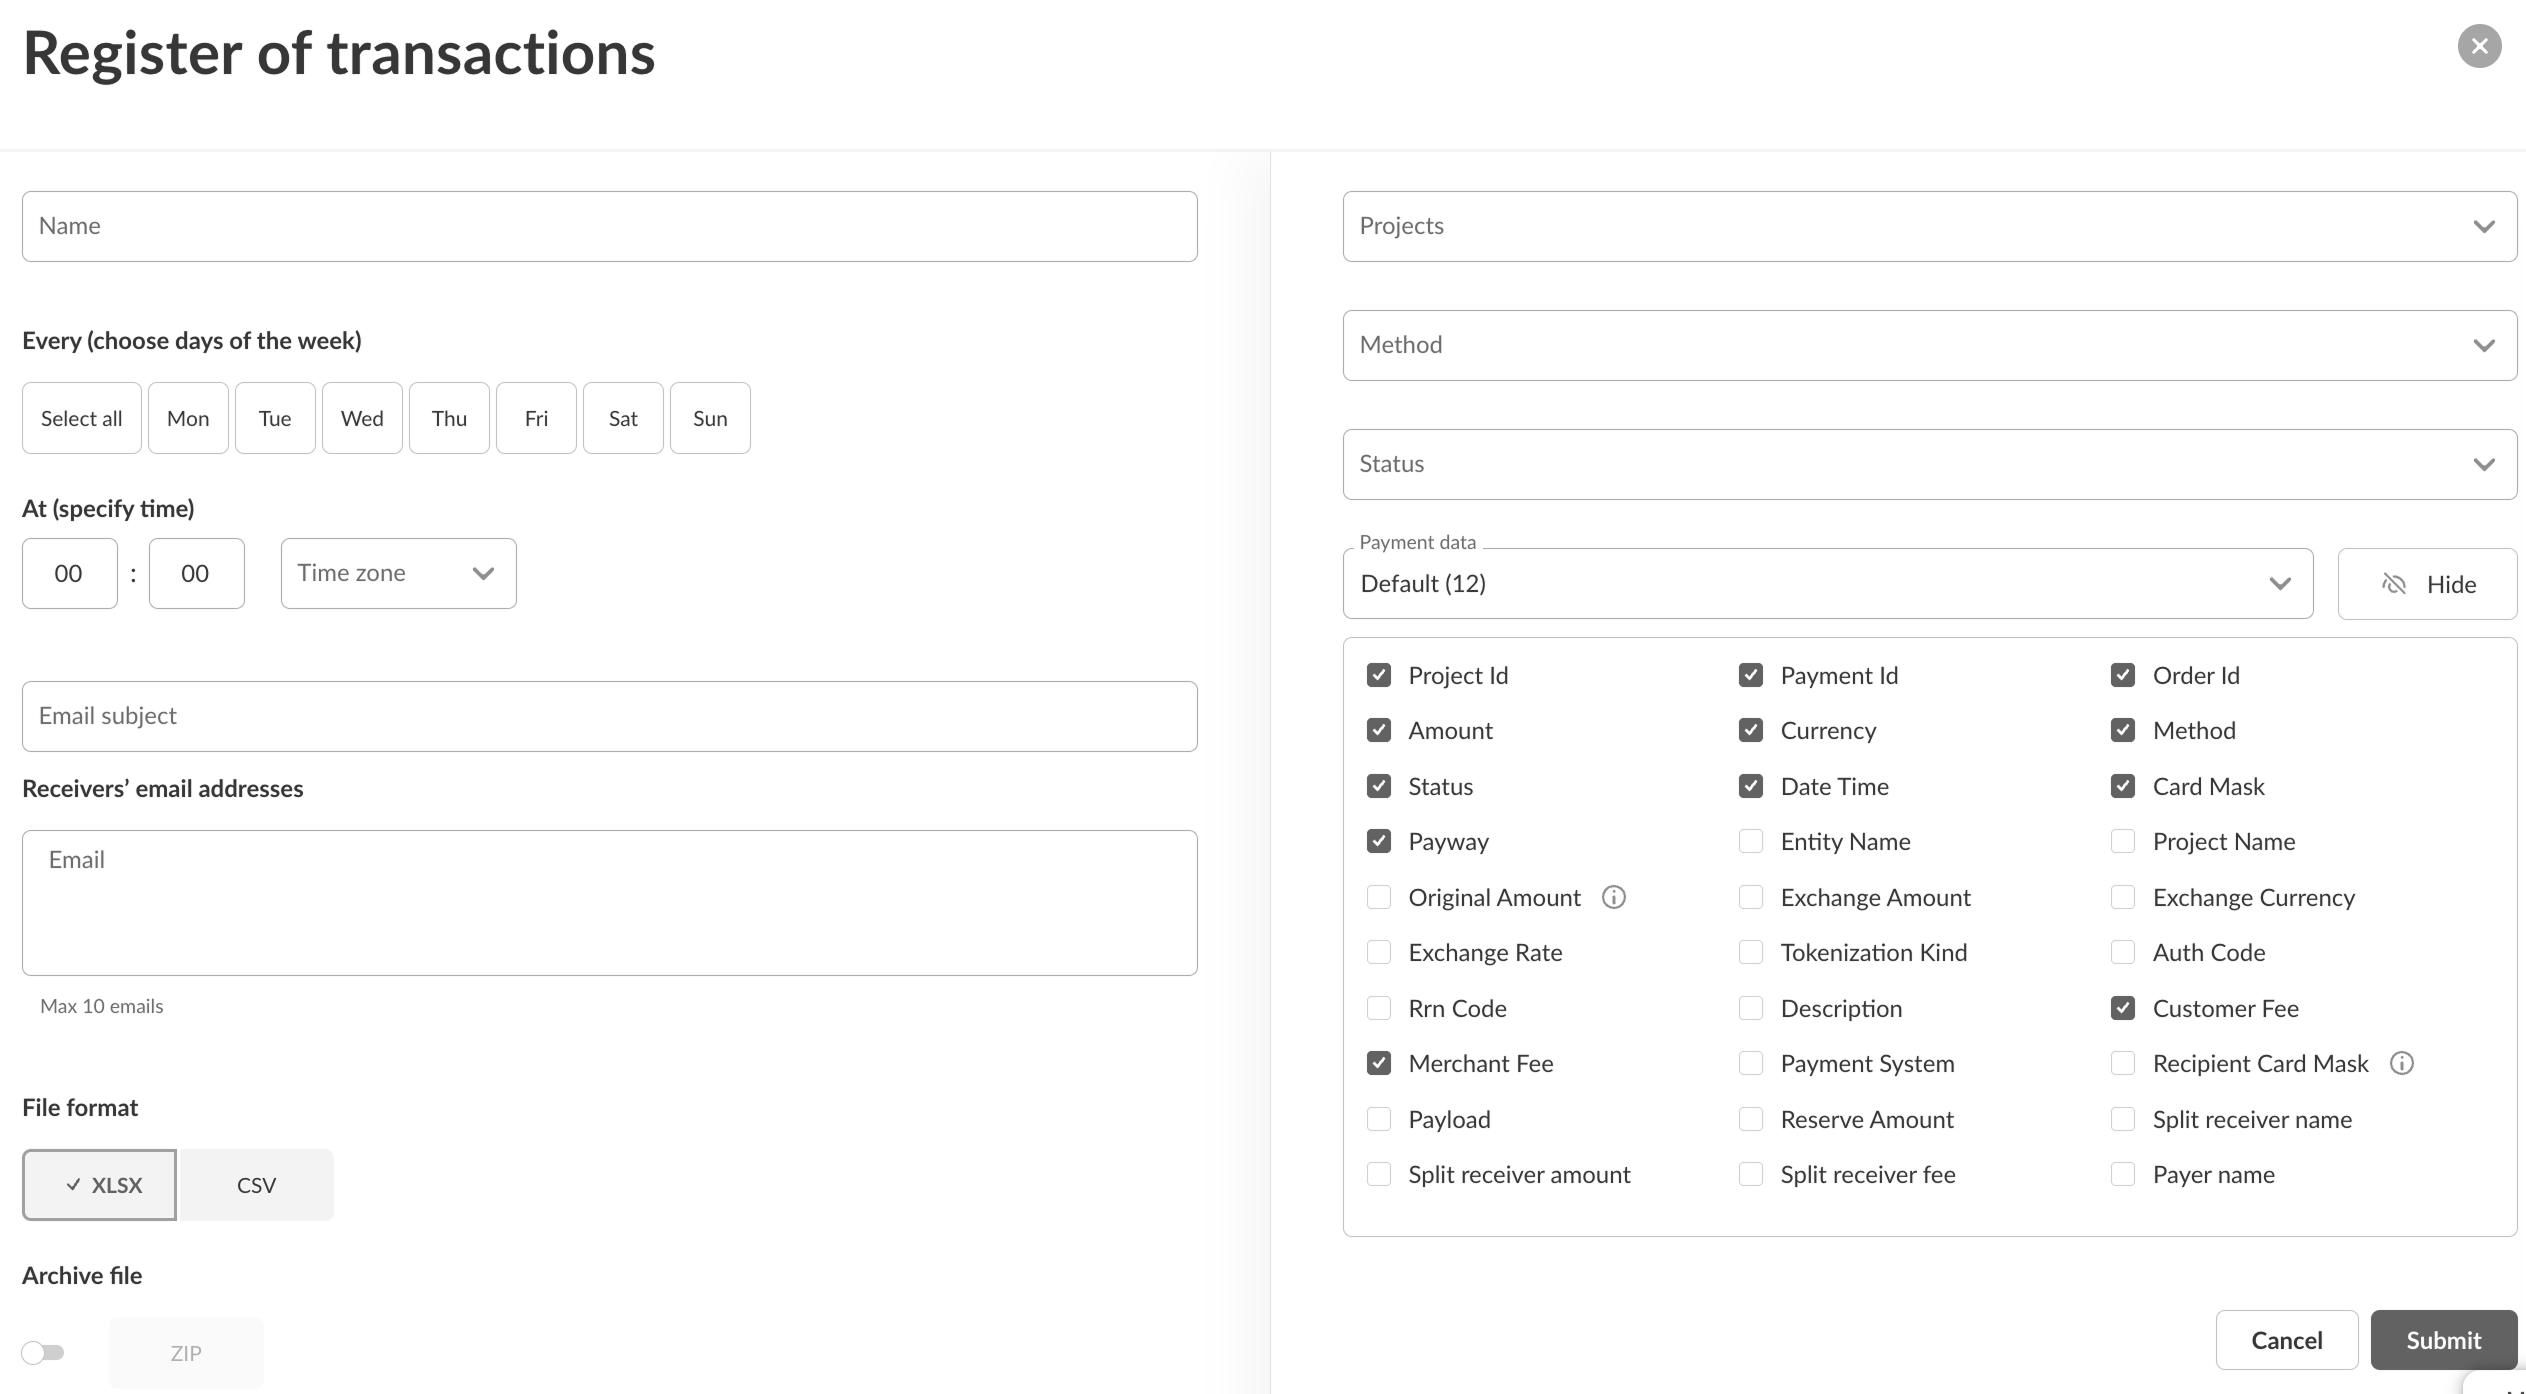Click info icon next to Original Amount
The image size is (2526, 1394).
click(x=1613, y=897)
